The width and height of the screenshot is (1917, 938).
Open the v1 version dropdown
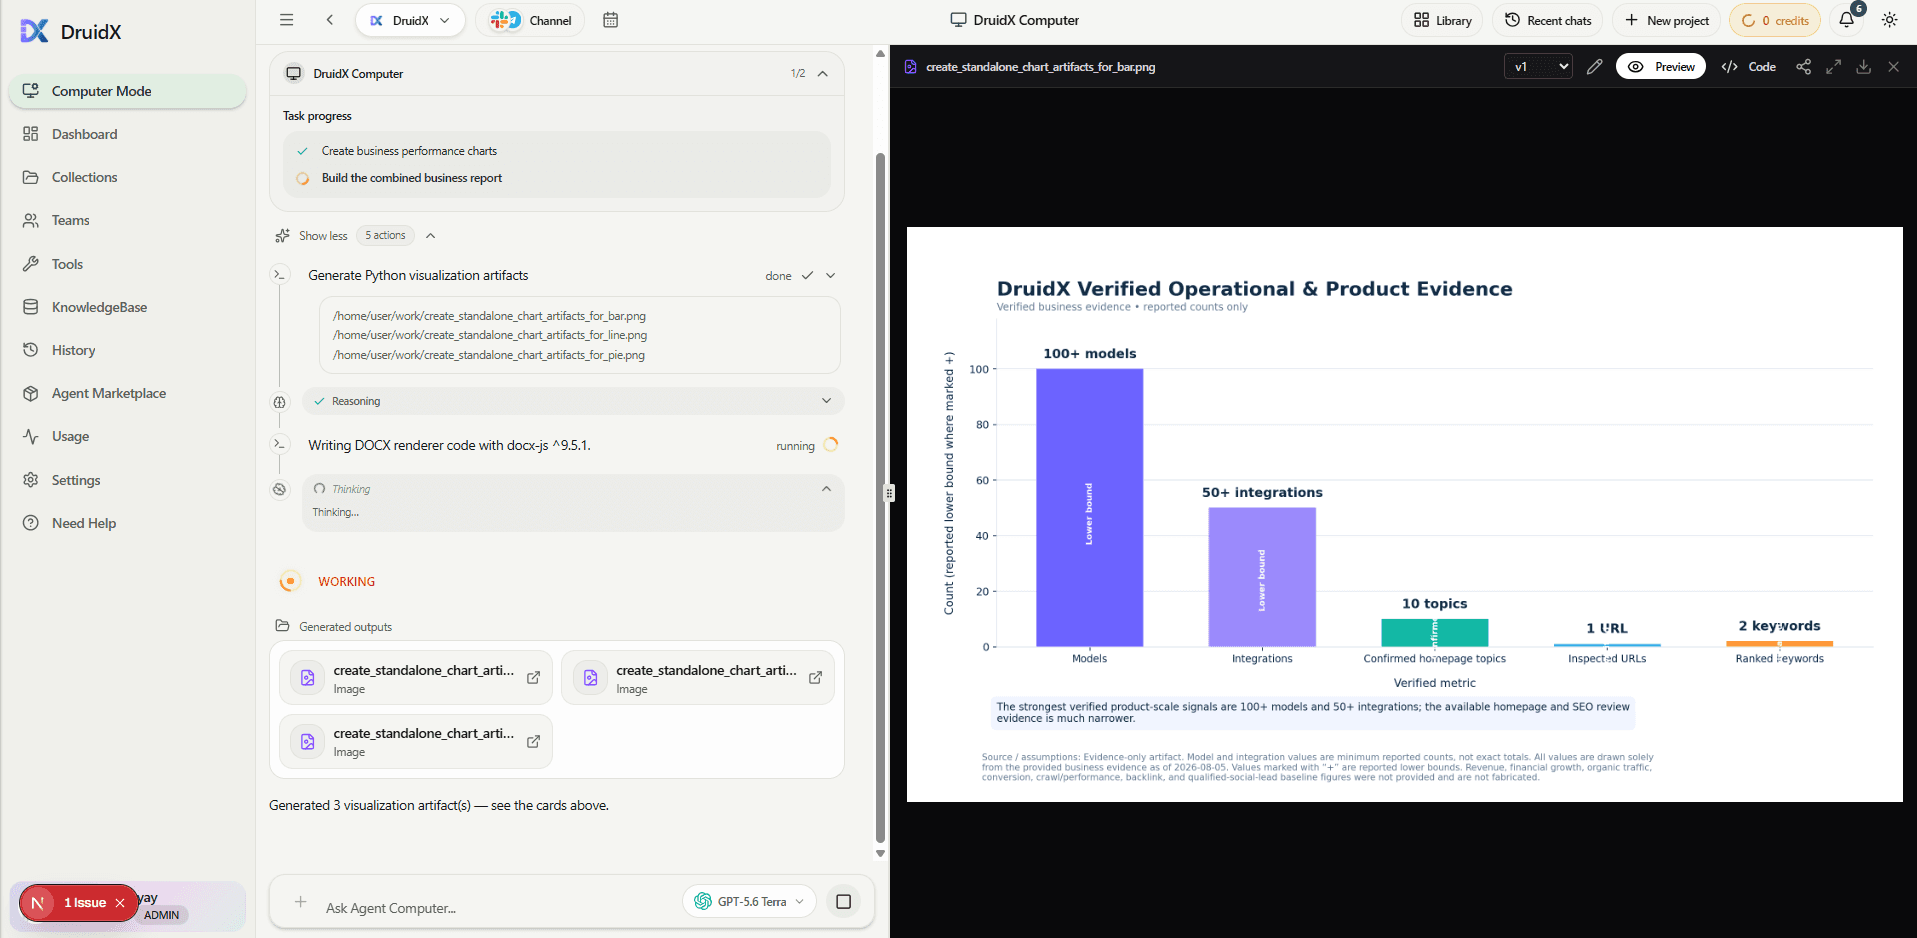pyautogui.click(x=1538, y=67)
